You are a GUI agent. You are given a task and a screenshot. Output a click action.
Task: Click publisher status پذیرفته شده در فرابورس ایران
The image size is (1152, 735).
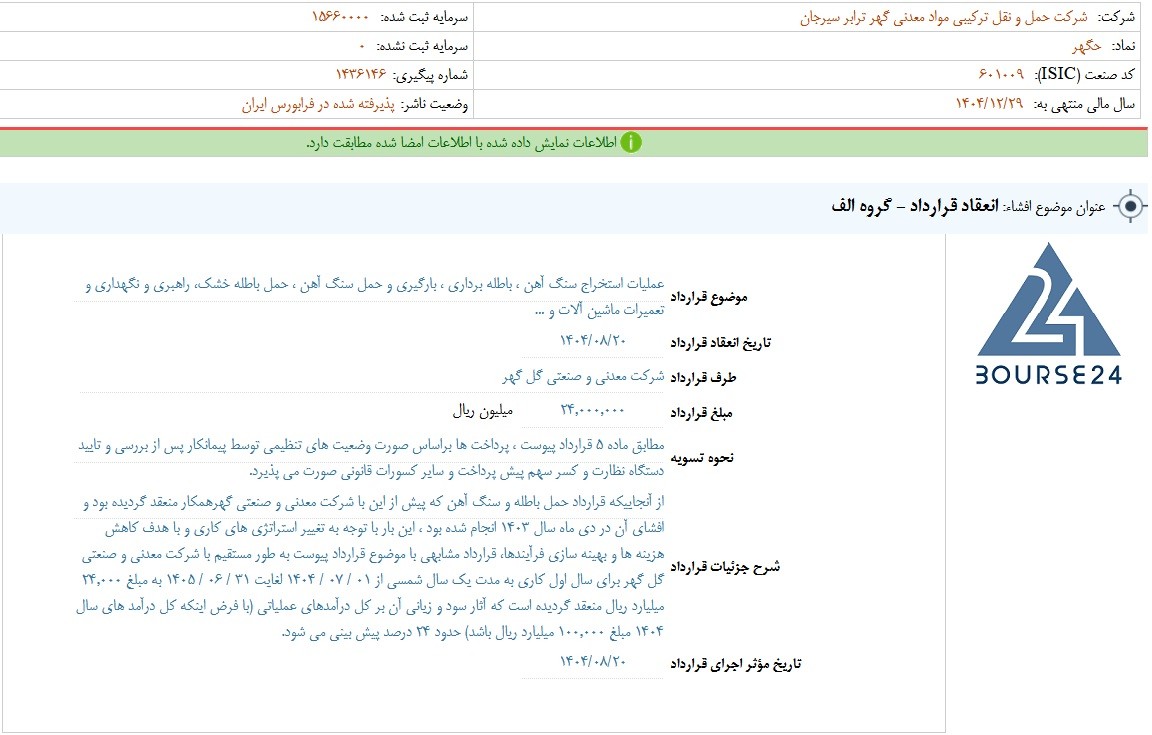click(318, 104)
